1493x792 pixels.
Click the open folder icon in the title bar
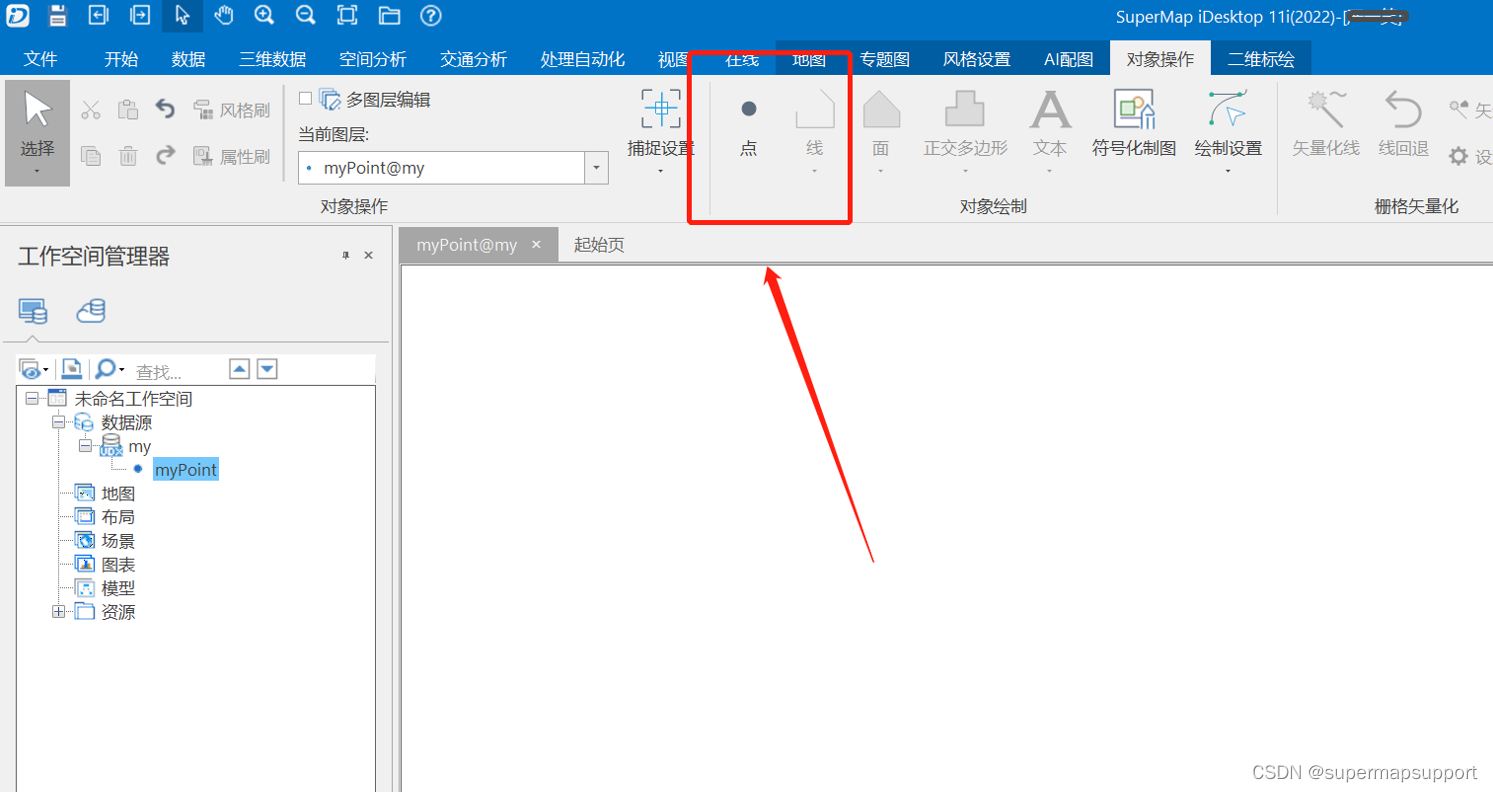click(389, 16)
